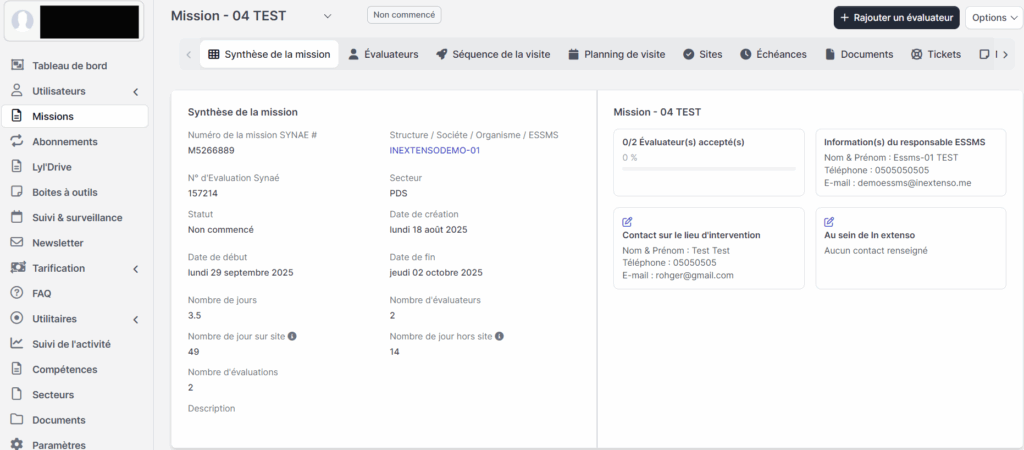Switch to the Planning de visite tab
1024x450 pixels.
pos(617,54)
